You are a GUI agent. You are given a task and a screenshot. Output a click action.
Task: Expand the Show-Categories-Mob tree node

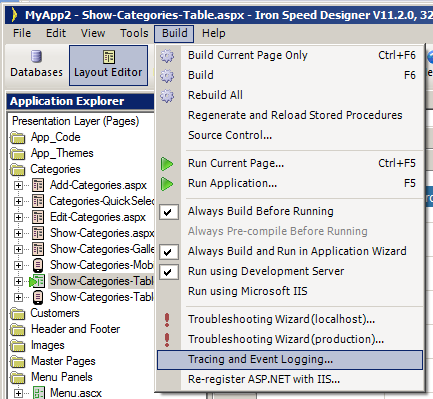coord(18,265)
